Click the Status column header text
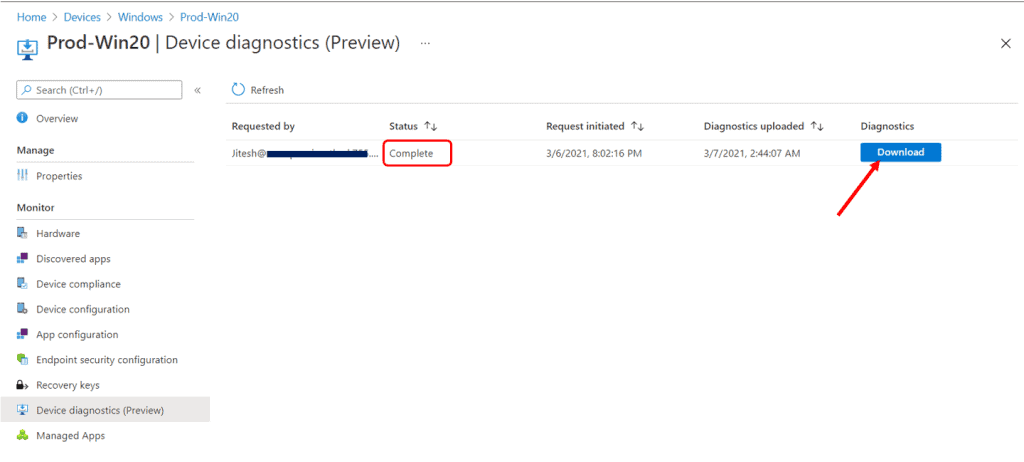Viewport: 1024px width, 462px height. [404, 126]
